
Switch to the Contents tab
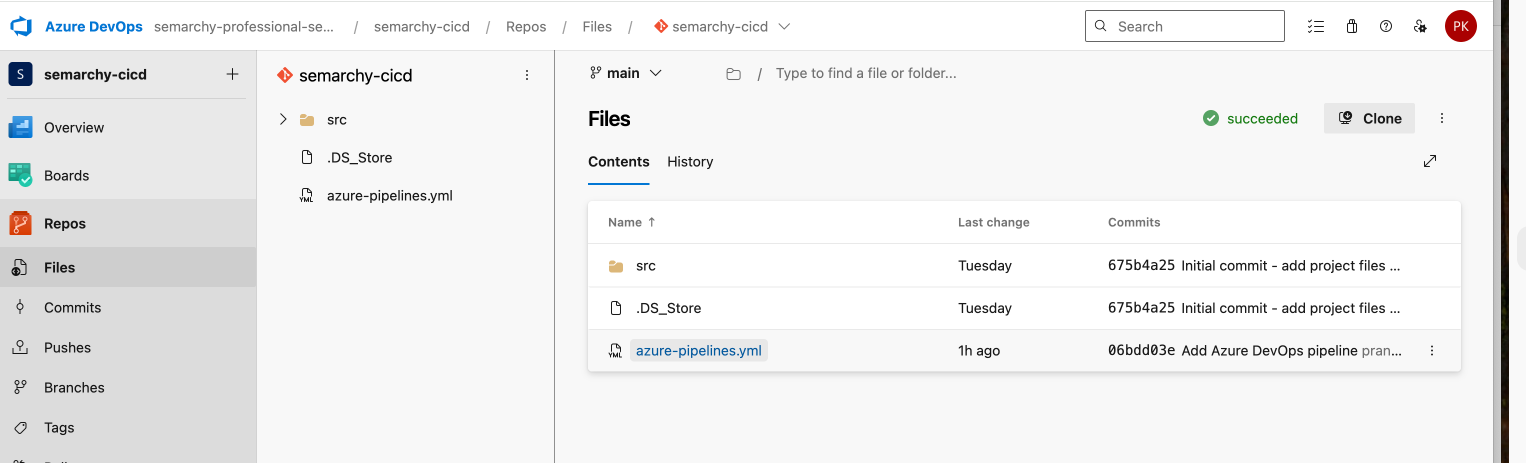coord(619,162)
